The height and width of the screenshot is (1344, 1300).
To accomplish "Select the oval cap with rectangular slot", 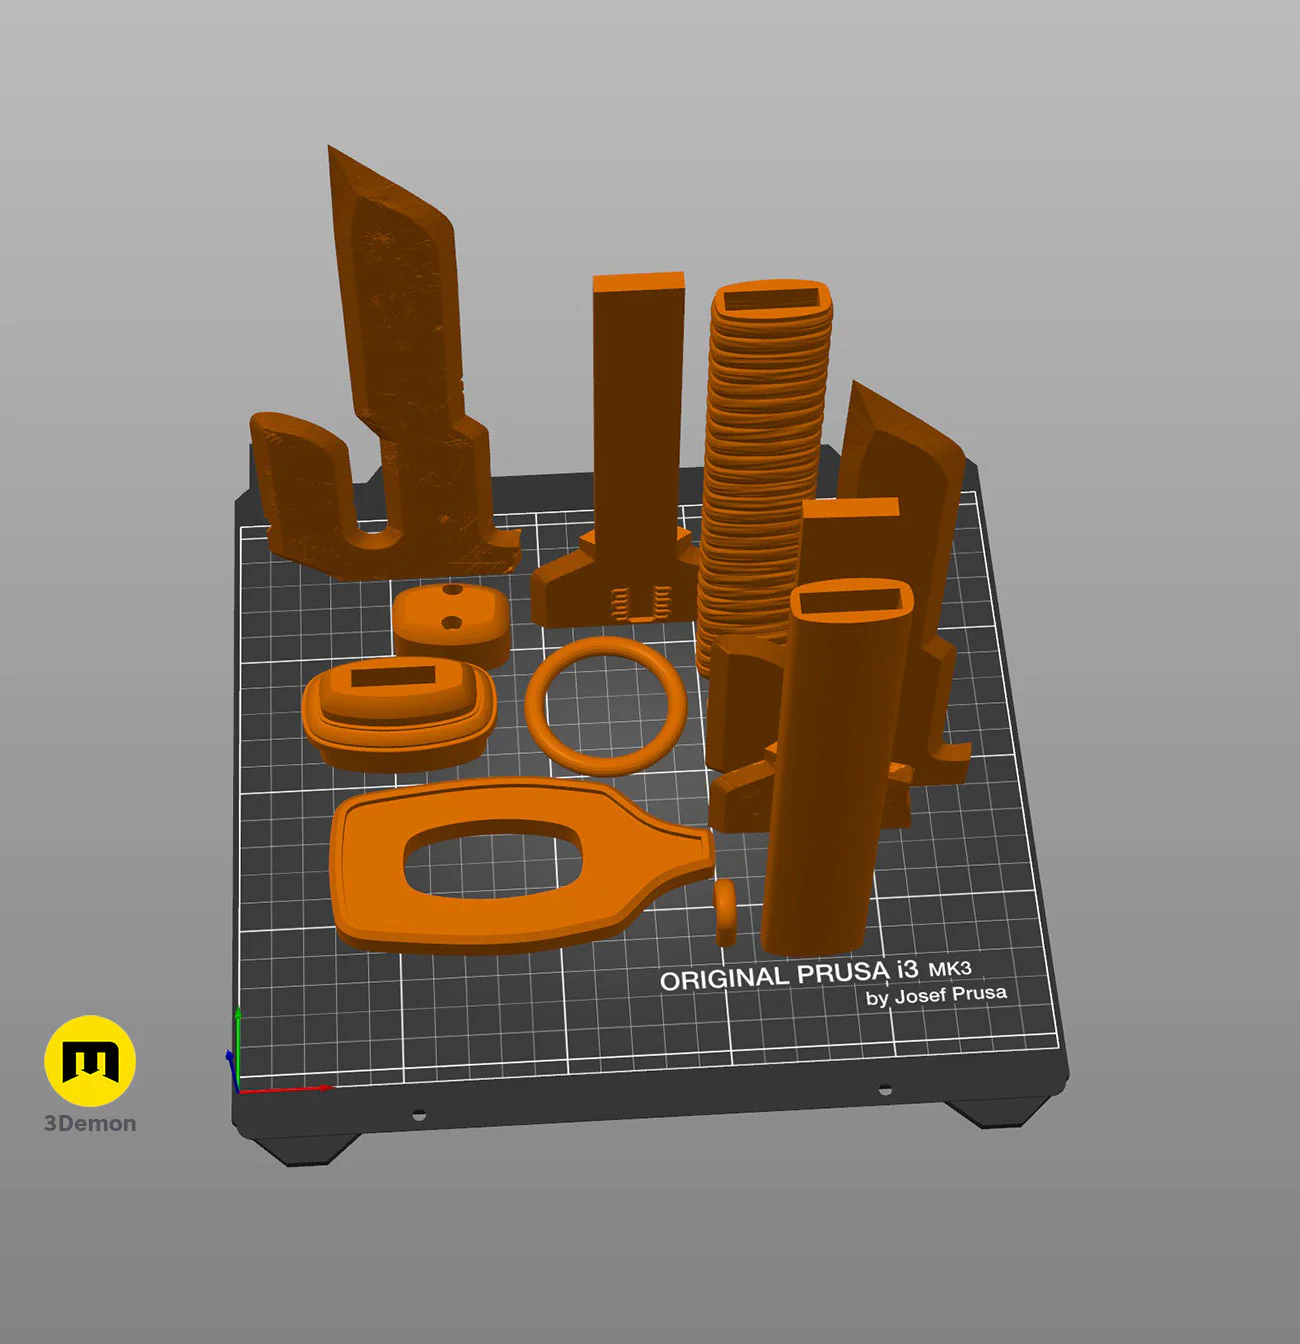I will (400, 712).
